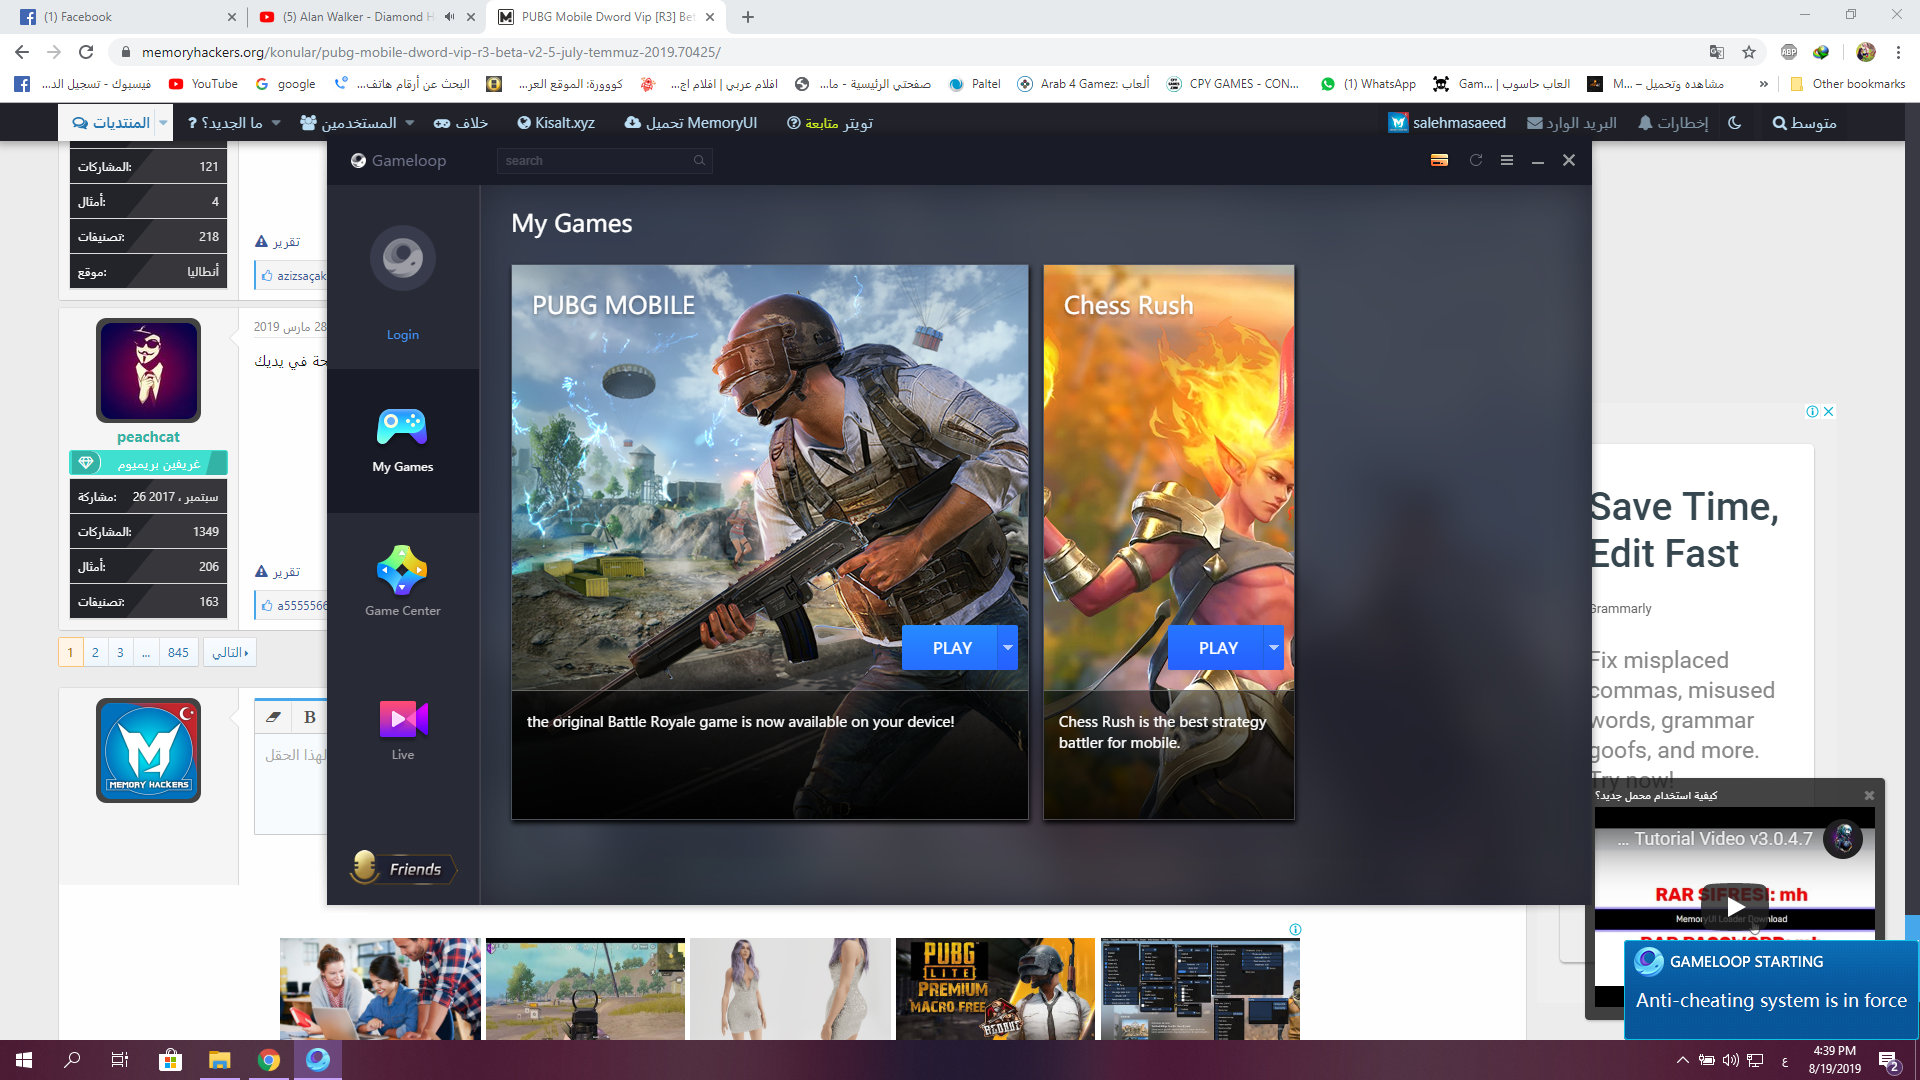Image resolution: width=1920 pixels, height=1080 pixels.
Task: Open the Windows action center notifications
Action: point(1889,1060)
